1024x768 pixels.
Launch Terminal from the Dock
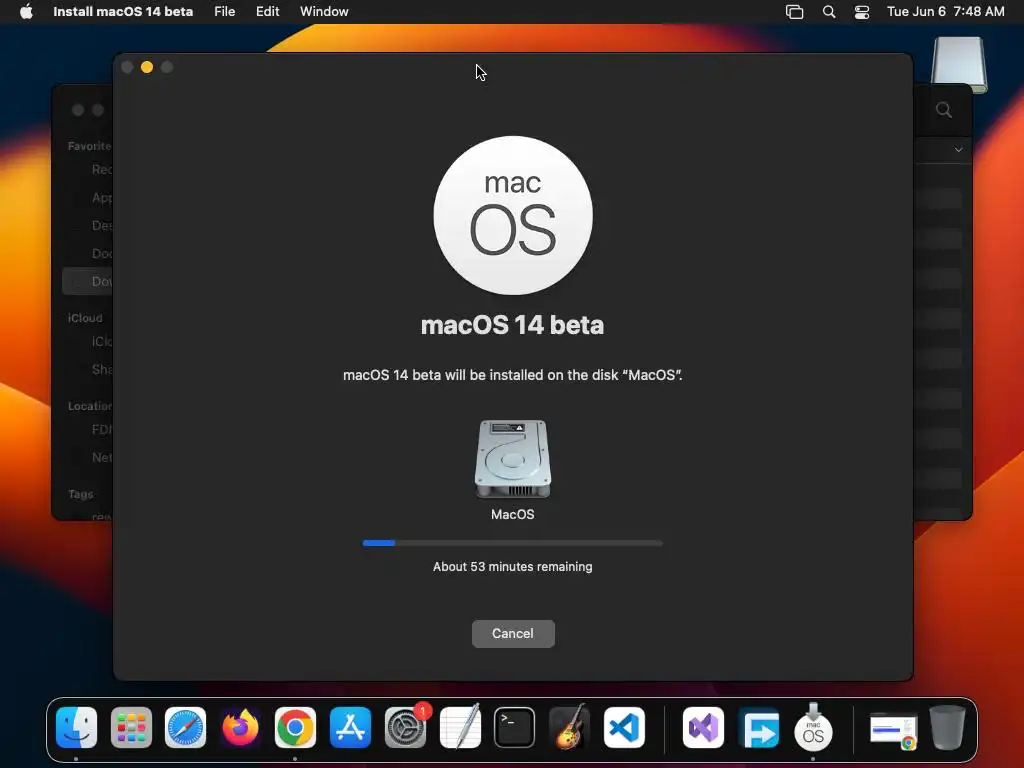point(514,727)
